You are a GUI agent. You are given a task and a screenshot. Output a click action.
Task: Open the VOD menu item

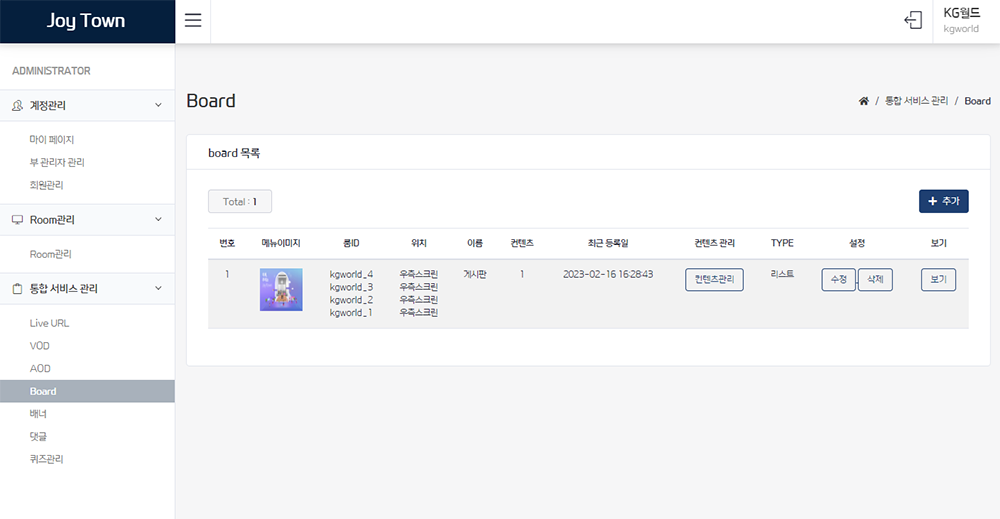pyautogui.click(x=40, y=346)
